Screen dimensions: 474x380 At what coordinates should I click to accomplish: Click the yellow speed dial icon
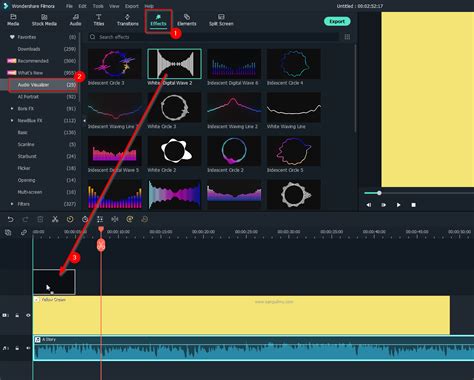[x=70, y=219]
